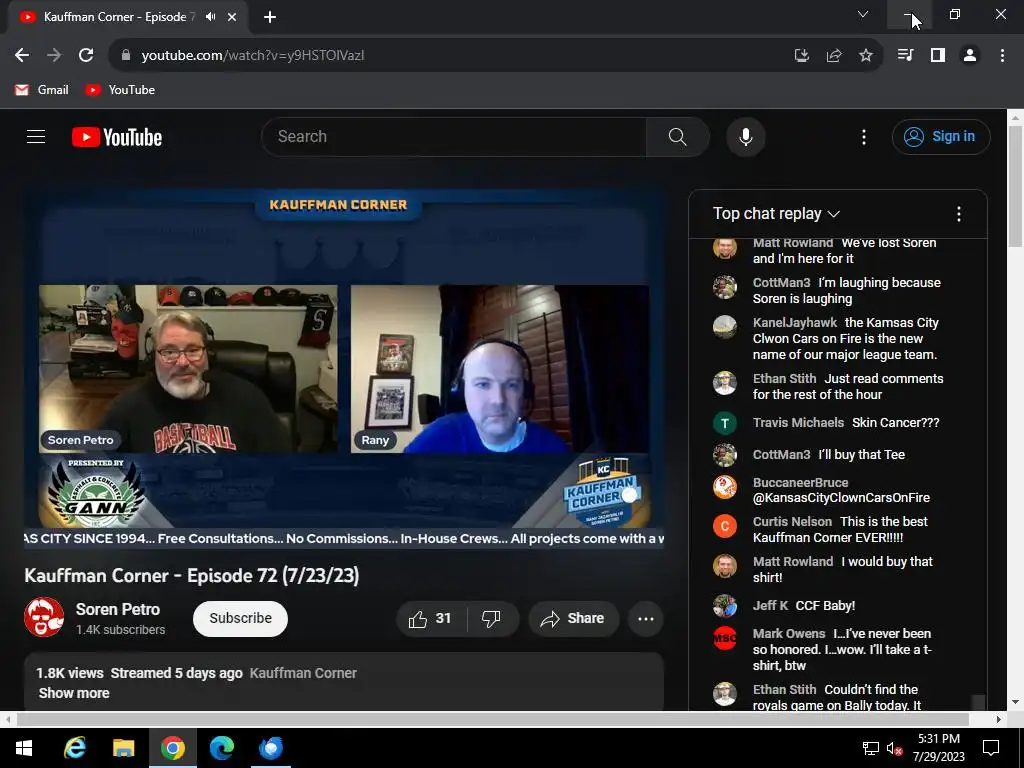The height and width of the screenshot is (768, 1024).
Task: Click browser forward arrow
Action: (x=54, y=56)
